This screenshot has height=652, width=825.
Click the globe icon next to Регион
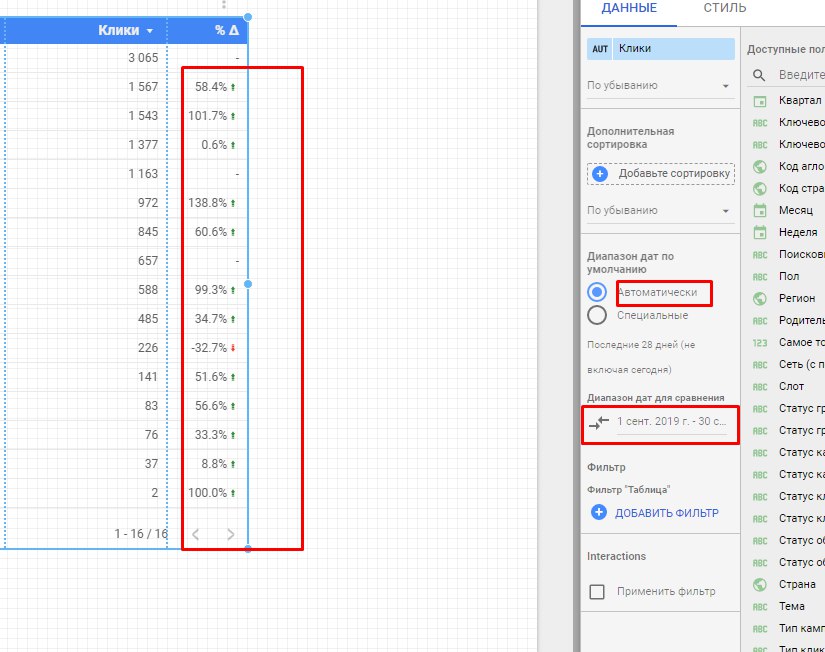[760, 298]
